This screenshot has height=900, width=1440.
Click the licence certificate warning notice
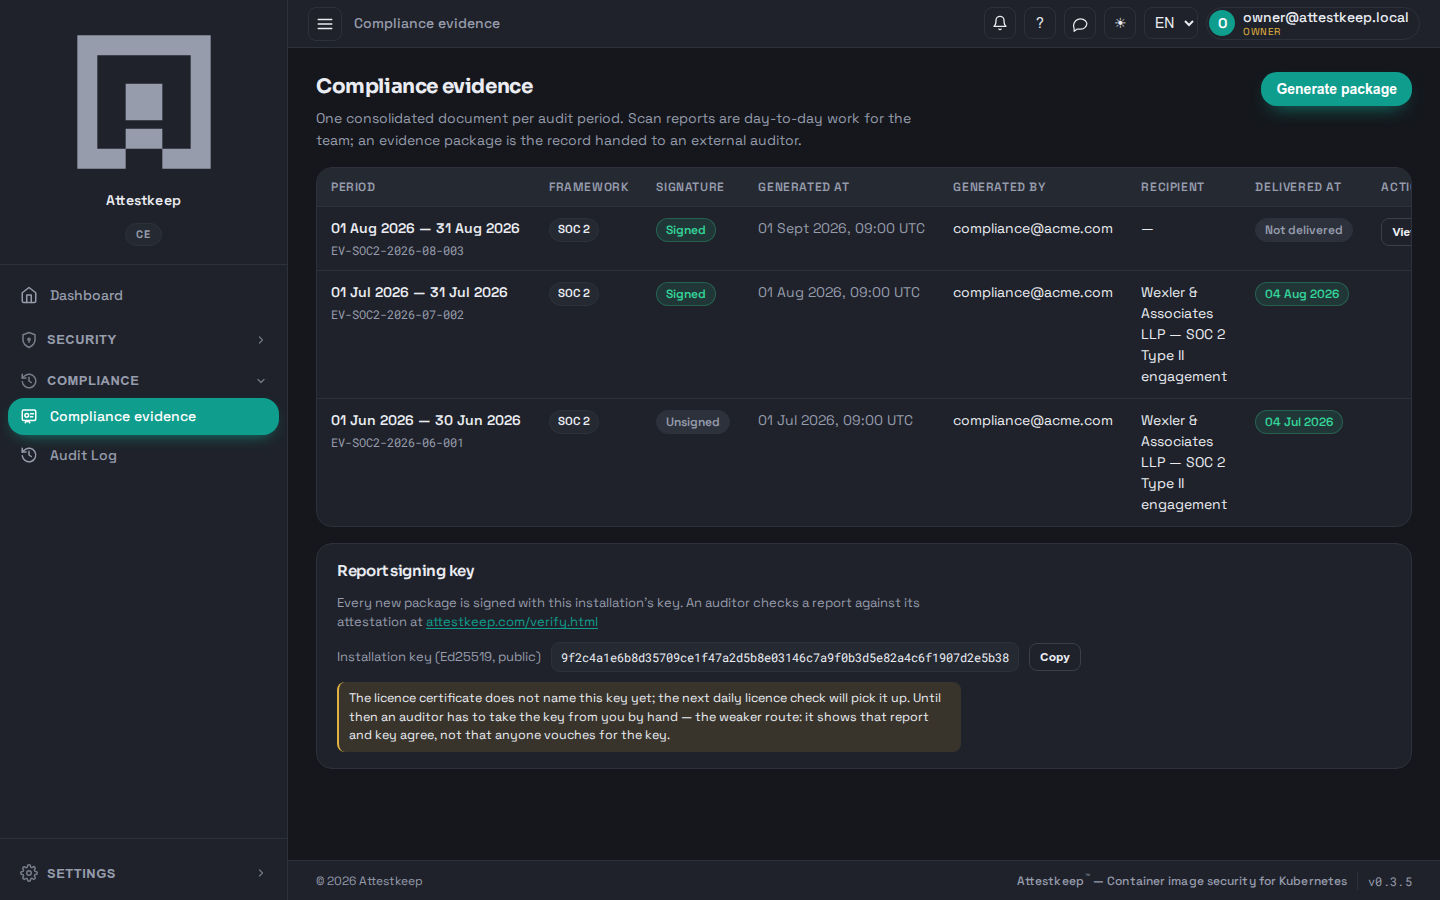coord(649,717)
